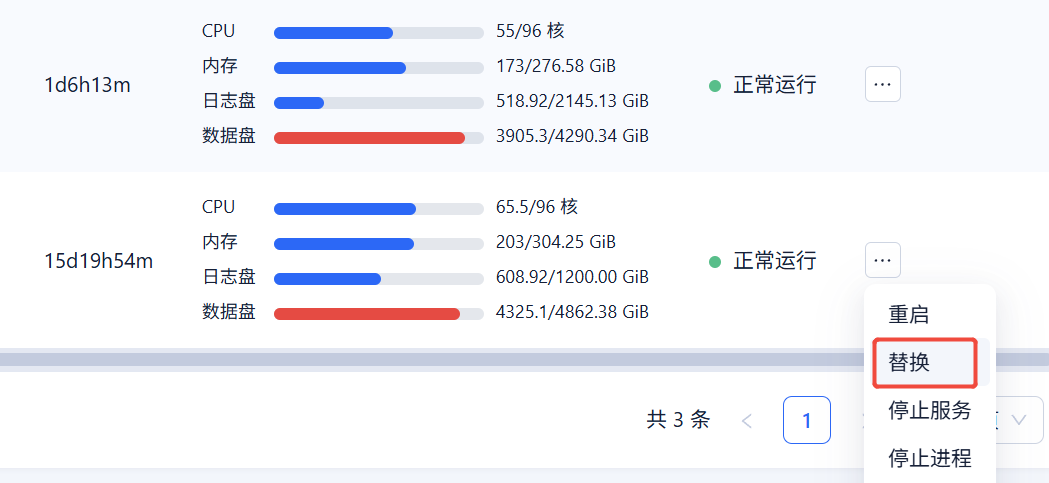
Task: Expand the page size dropdown chevron
Action: click(x=1019, y=420)
